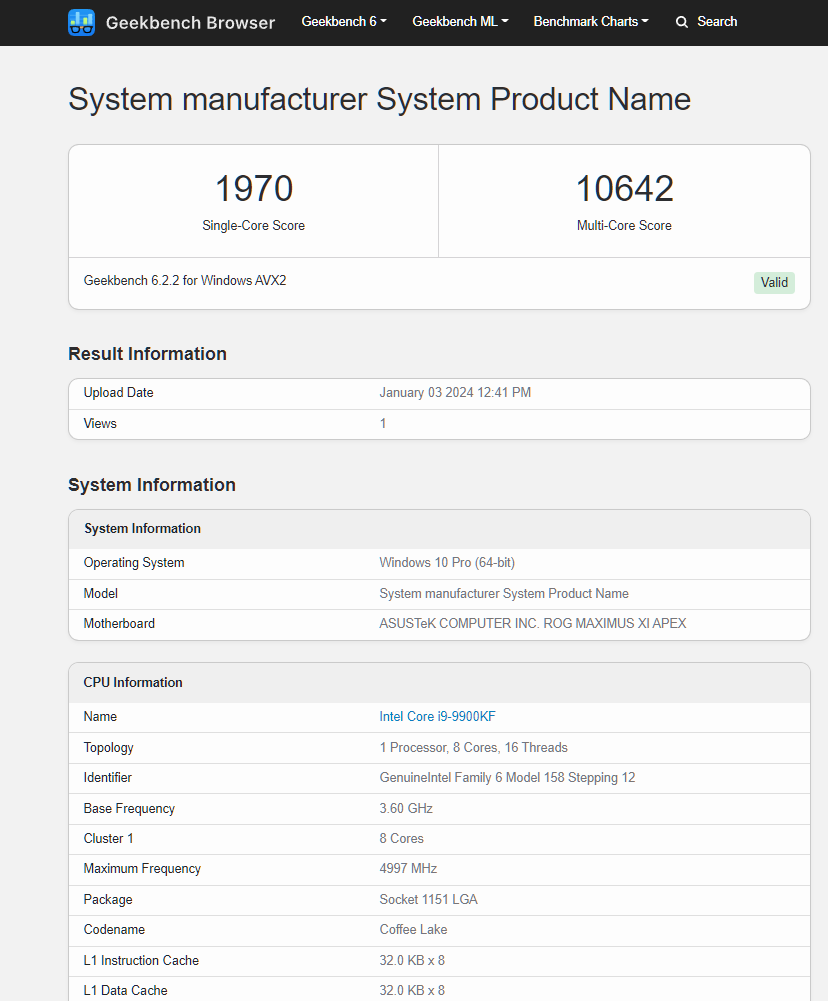Select the Socket 1151 LGA value

click(428, 899)
